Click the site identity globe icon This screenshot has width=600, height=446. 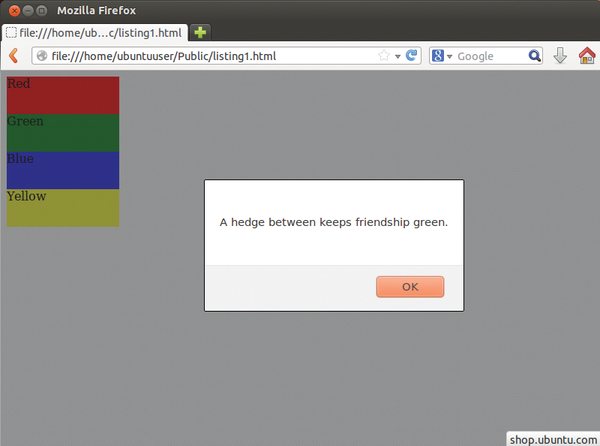click(x=42, y=56)
